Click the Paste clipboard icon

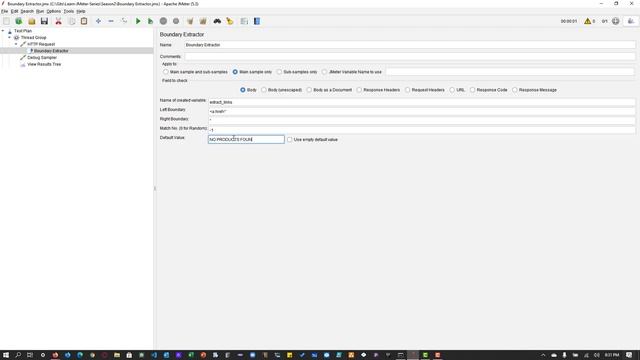84,21
